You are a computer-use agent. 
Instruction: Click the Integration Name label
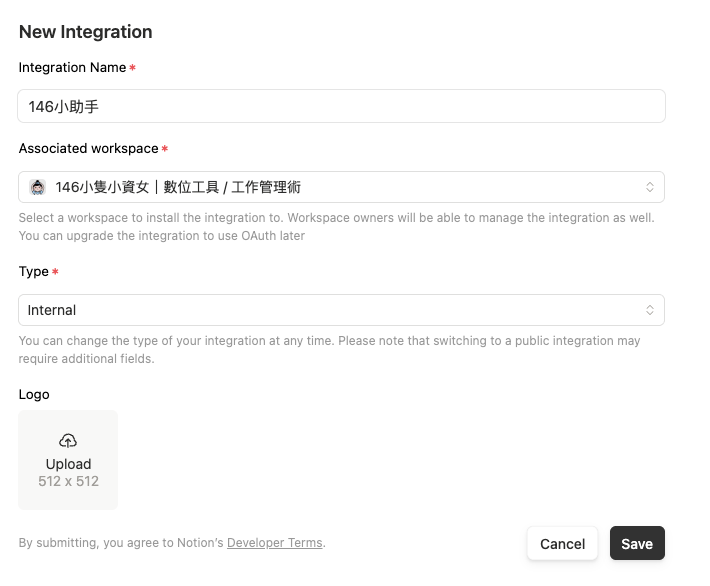tap(72, 68)
